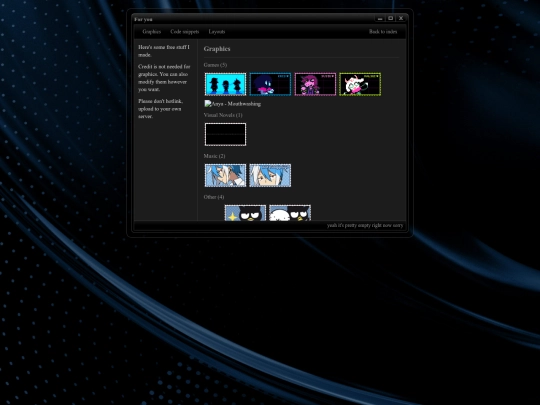Click the 'Please don't hotlink' paragraph

pyautogui.click(x=160, y=109)
